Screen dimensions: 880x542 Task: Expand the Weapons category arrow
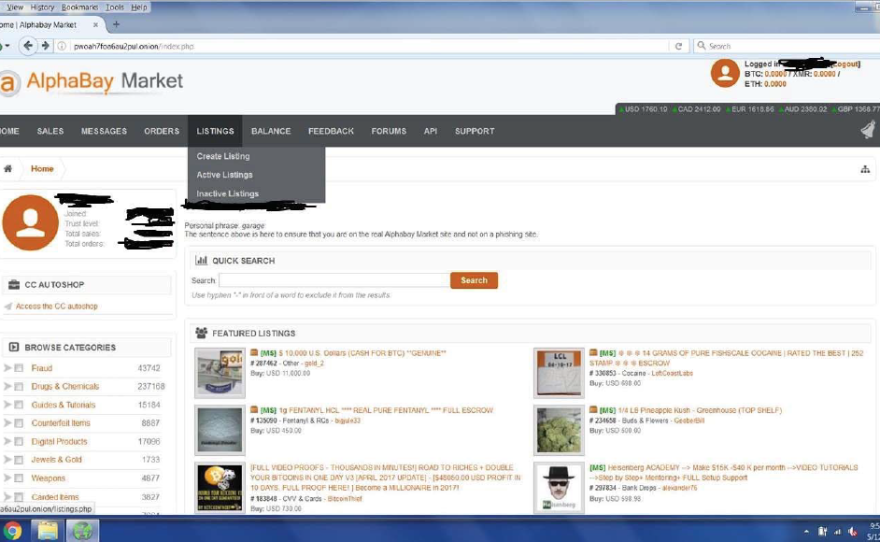7,478
